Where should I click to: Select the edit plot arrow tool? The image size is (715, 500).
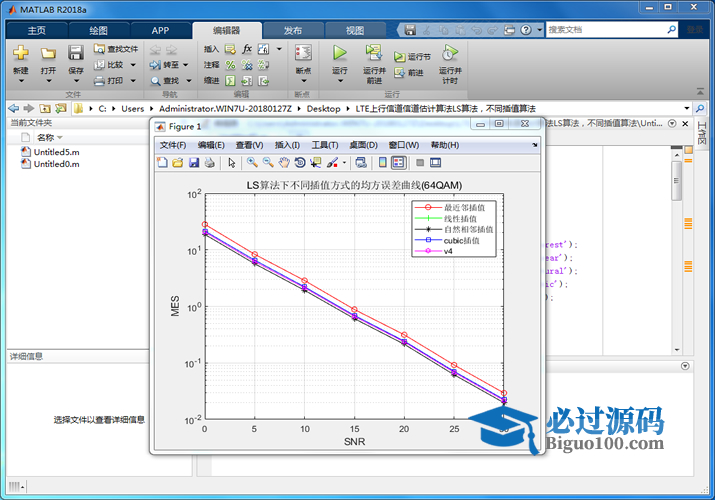[x=232, y=163]
